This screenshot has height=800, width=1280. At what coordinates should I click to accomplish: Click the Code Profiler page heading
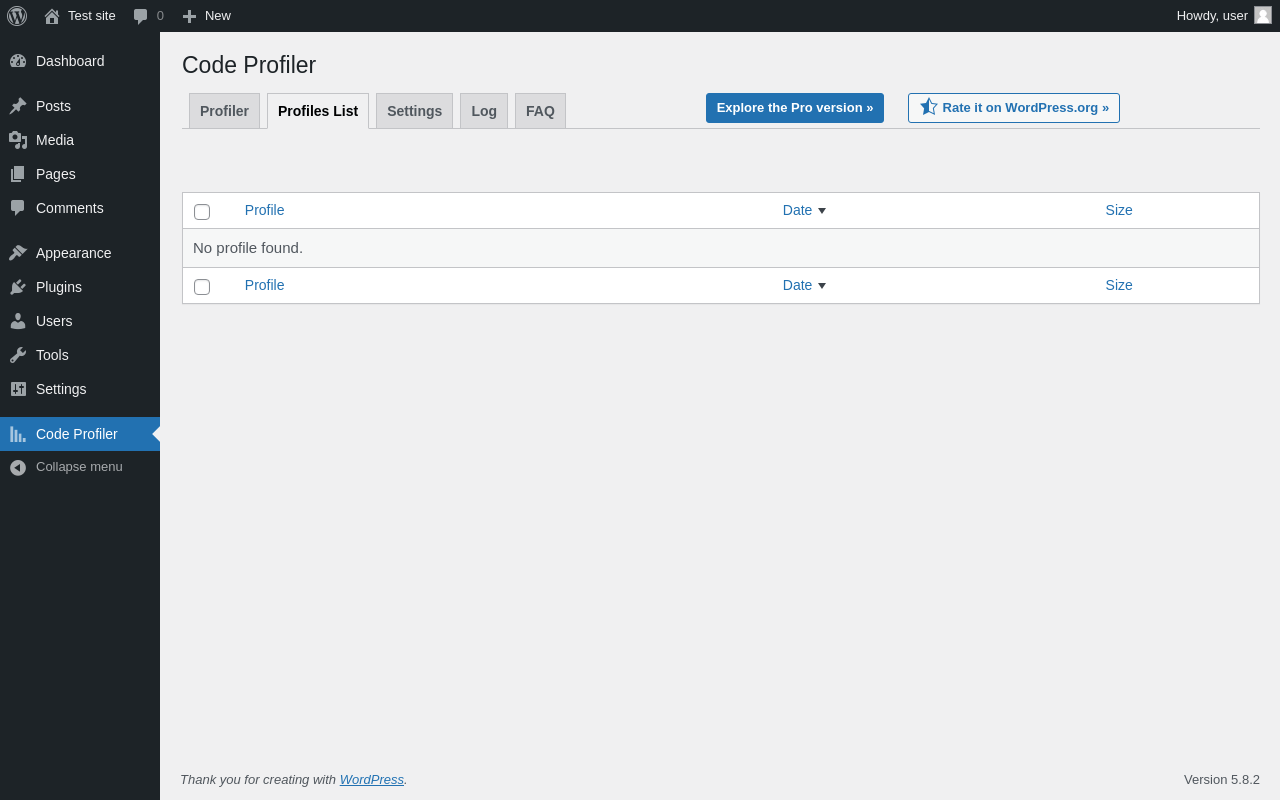tap(249, 65)
